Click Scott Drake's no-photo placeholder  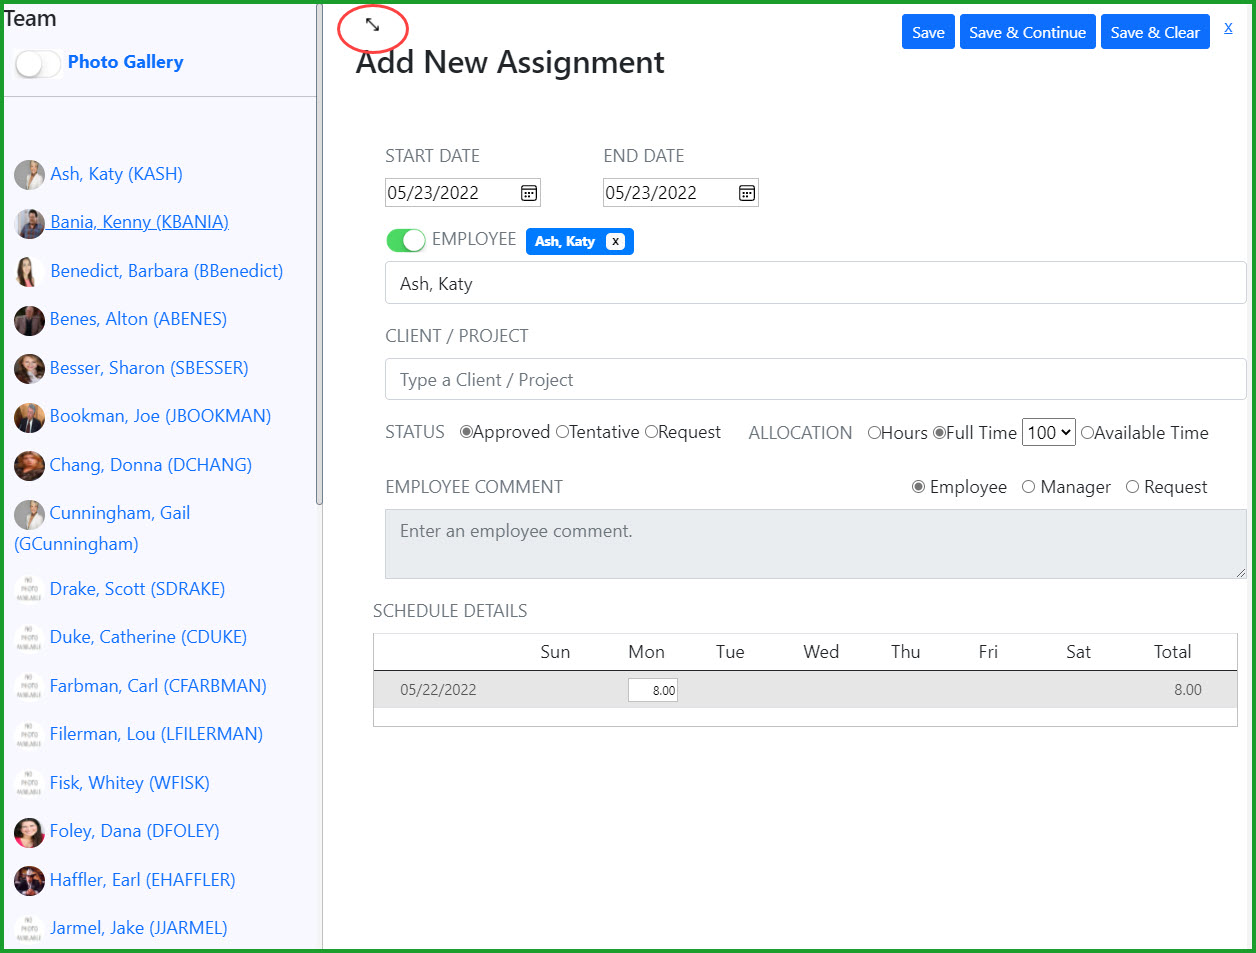[29, 590]
